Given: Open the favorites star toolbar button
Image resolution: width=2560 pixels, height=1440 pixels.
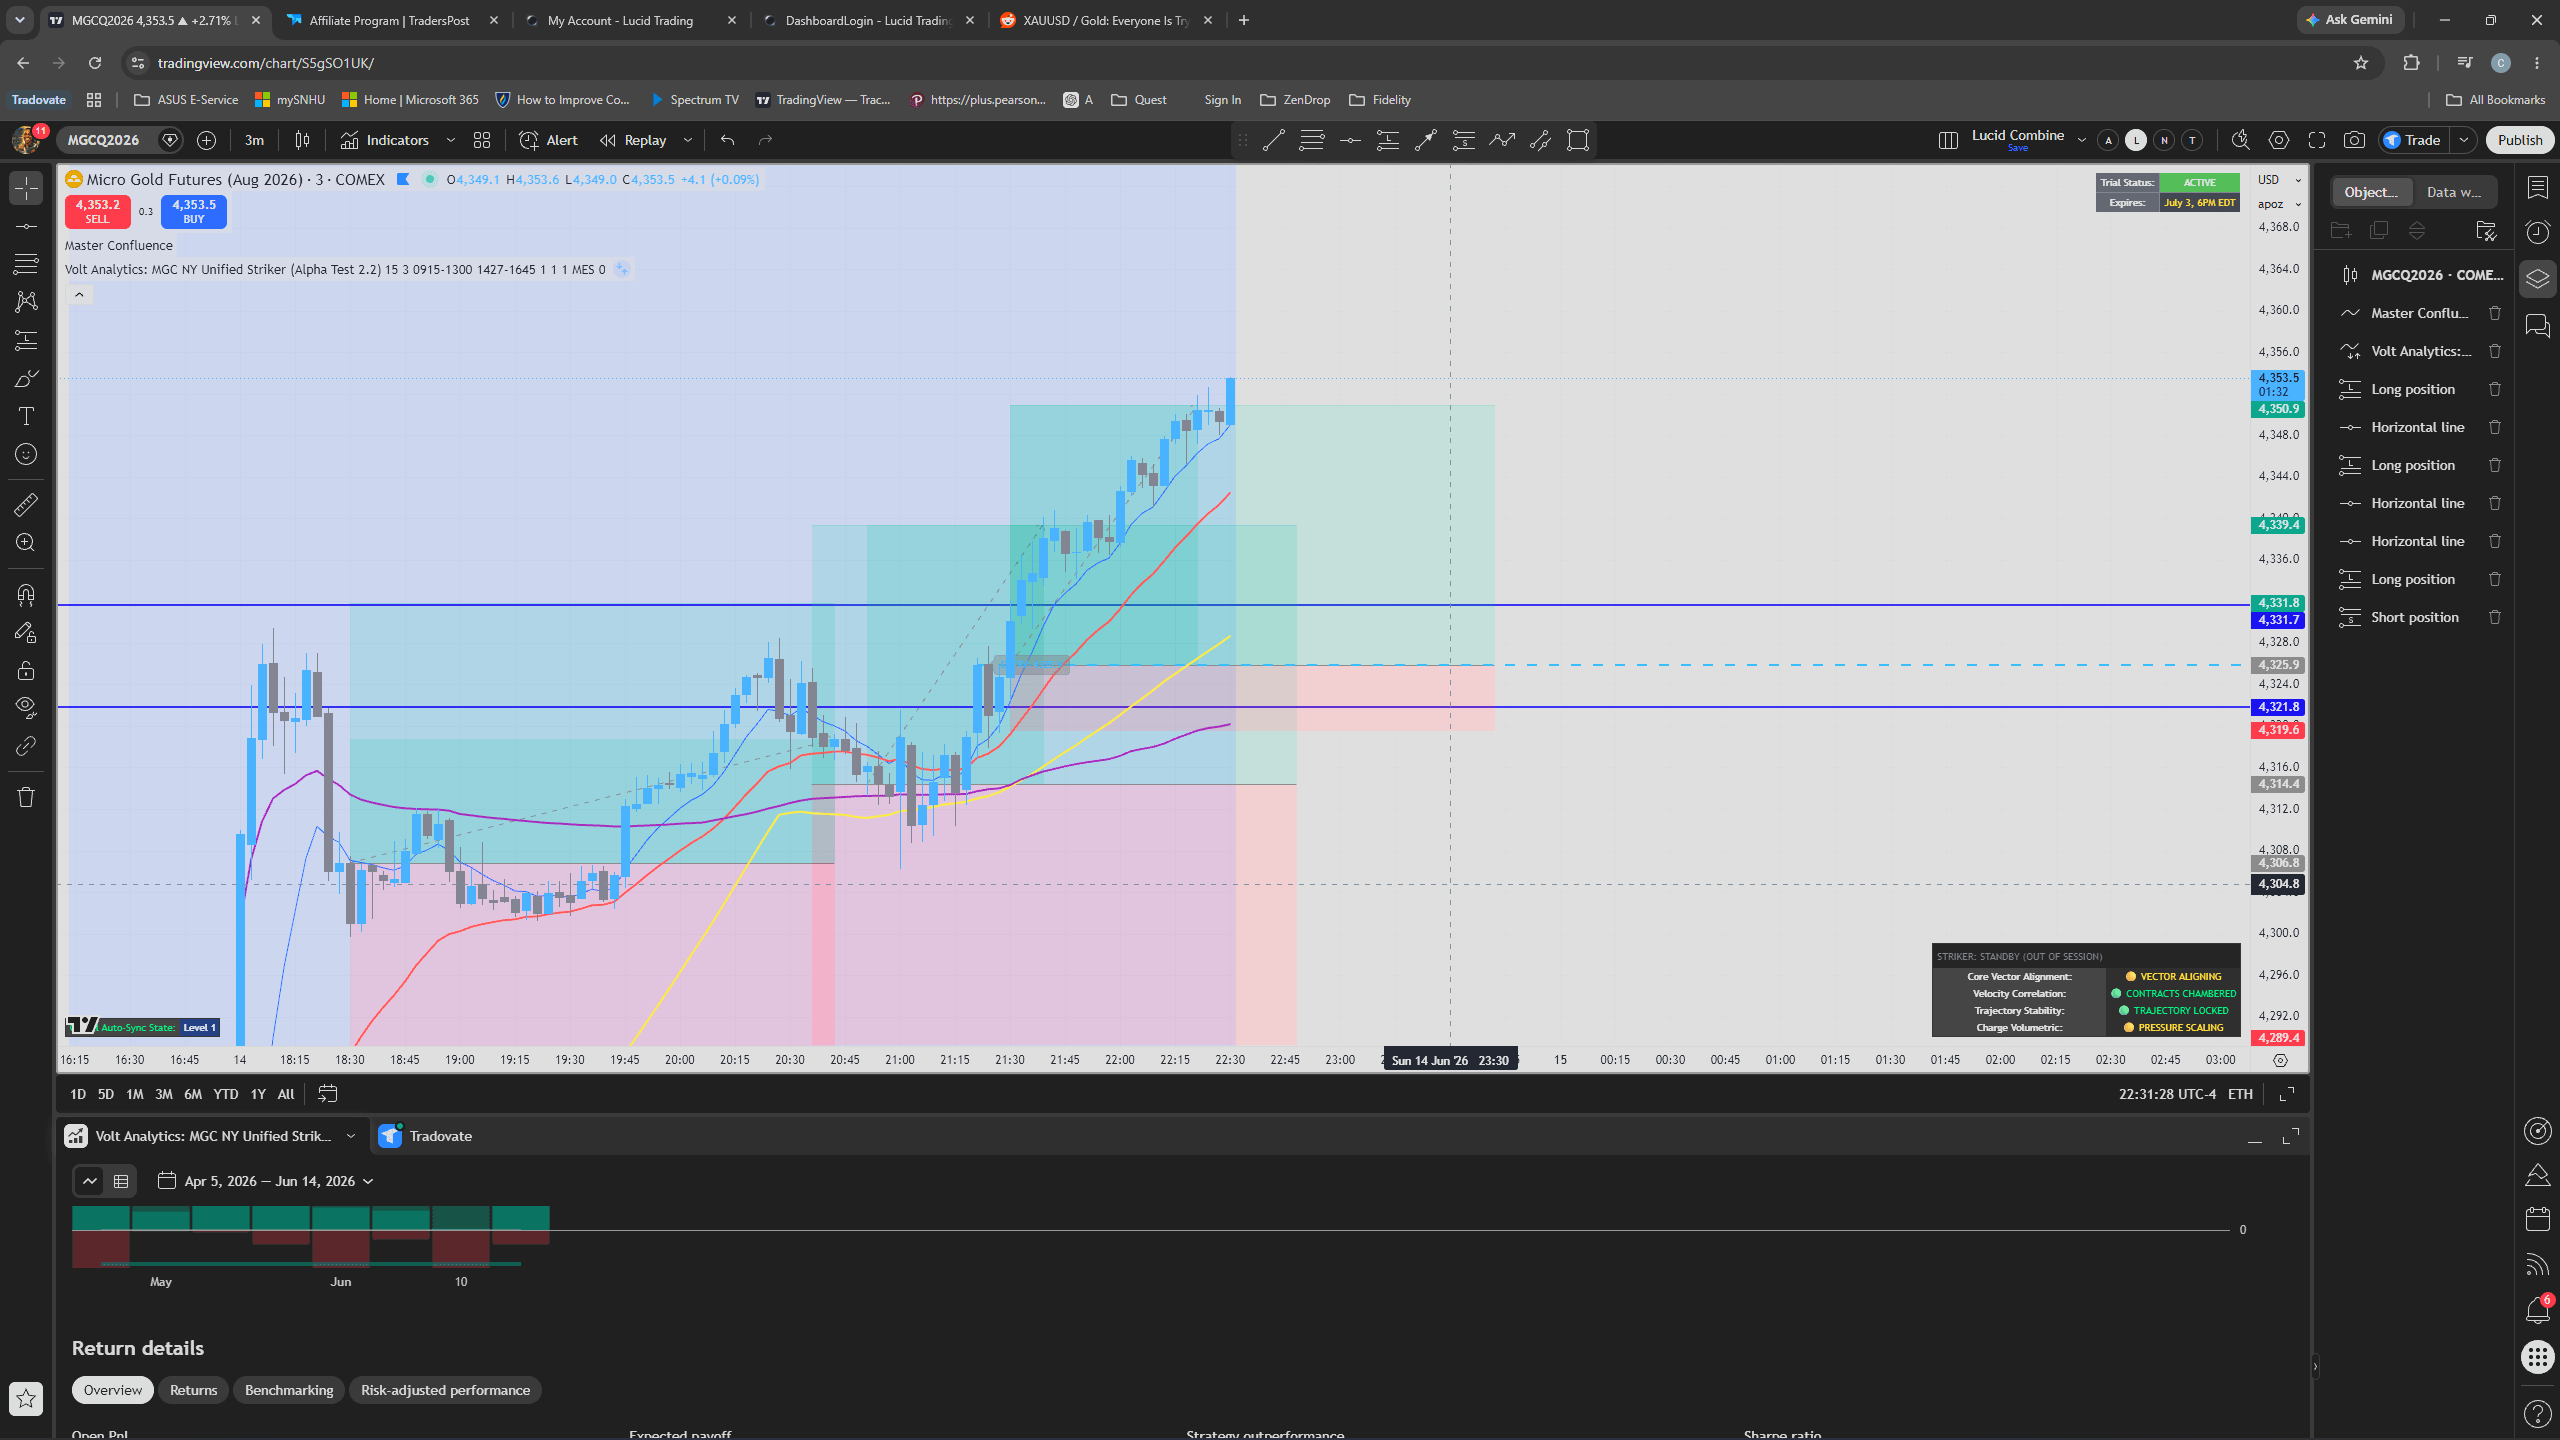Looking at the screenshot, I should click(26, 1398).
